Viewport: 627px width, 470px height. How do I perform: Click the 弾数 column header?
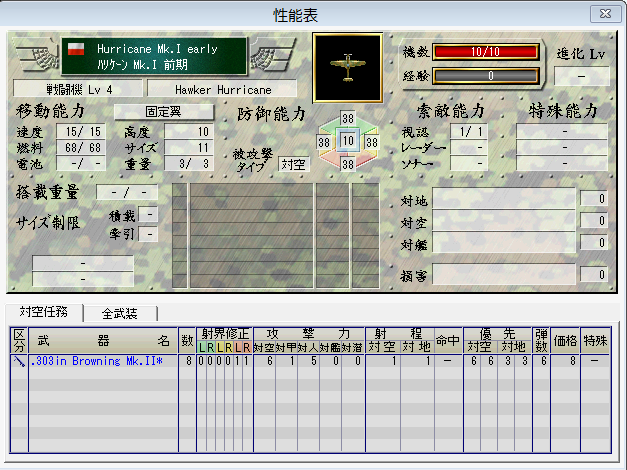[541, 340]
